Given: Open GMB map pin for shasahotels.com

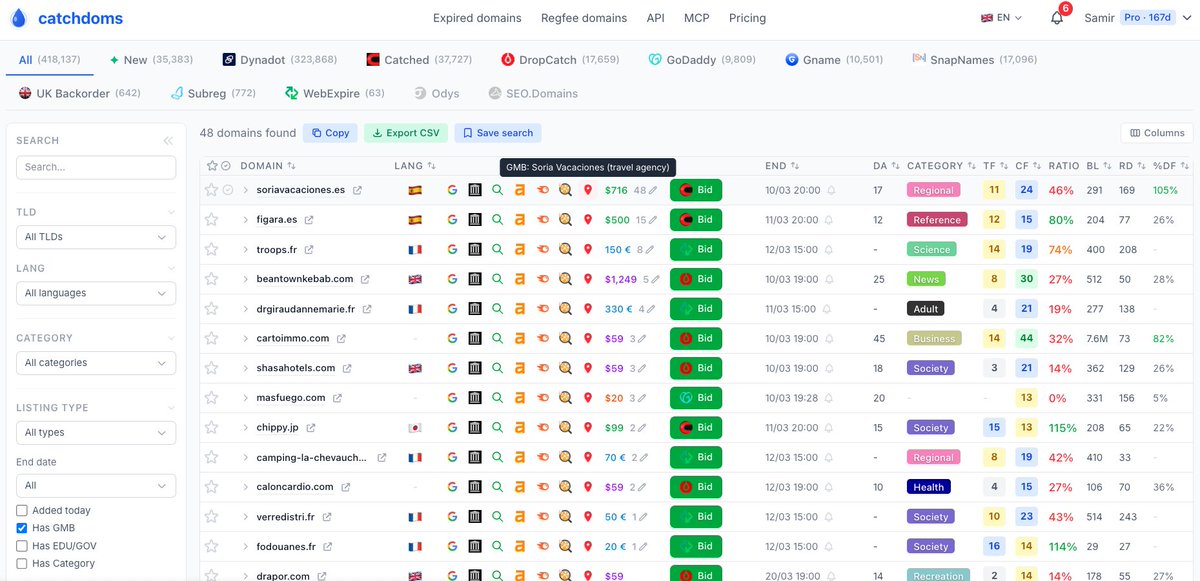Looking at the screenshot, I should coord(588,368).
